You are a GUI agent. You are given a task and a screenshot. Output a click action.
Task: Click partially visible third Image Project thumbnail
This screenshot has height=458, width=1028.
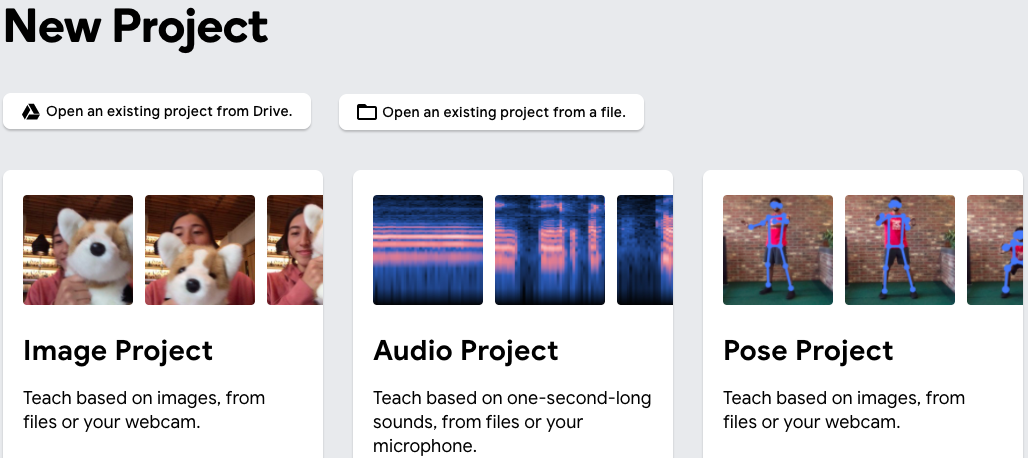coord(295,250)
